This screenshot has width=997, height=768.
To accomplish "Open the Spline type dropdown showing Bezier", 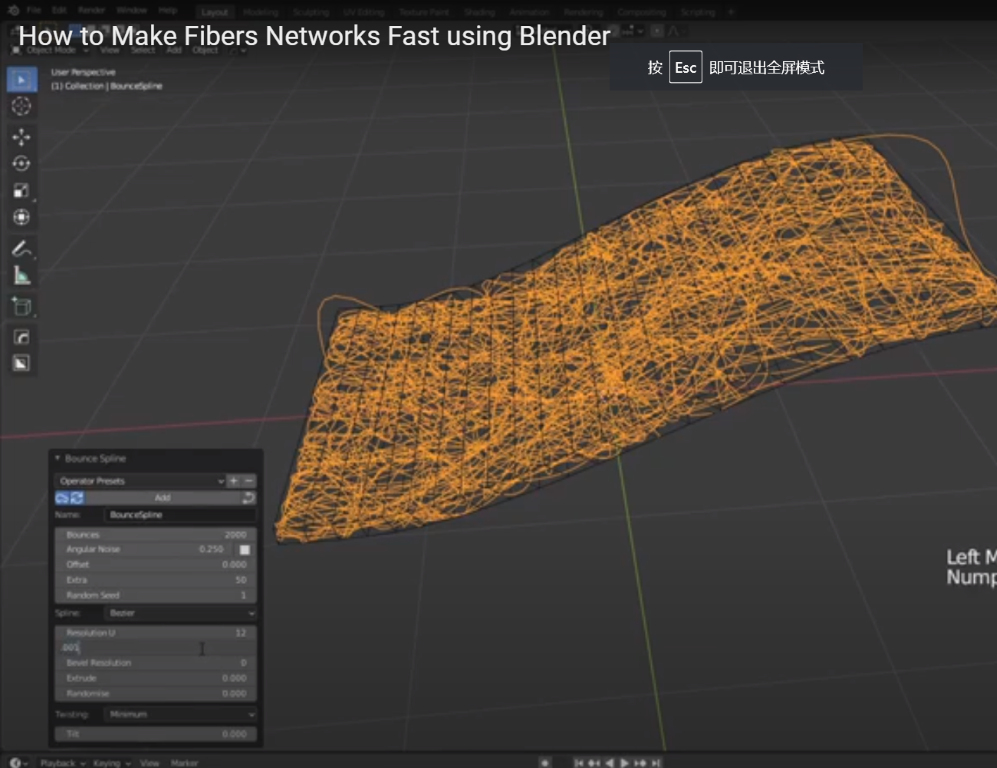I will click(181, 613).
